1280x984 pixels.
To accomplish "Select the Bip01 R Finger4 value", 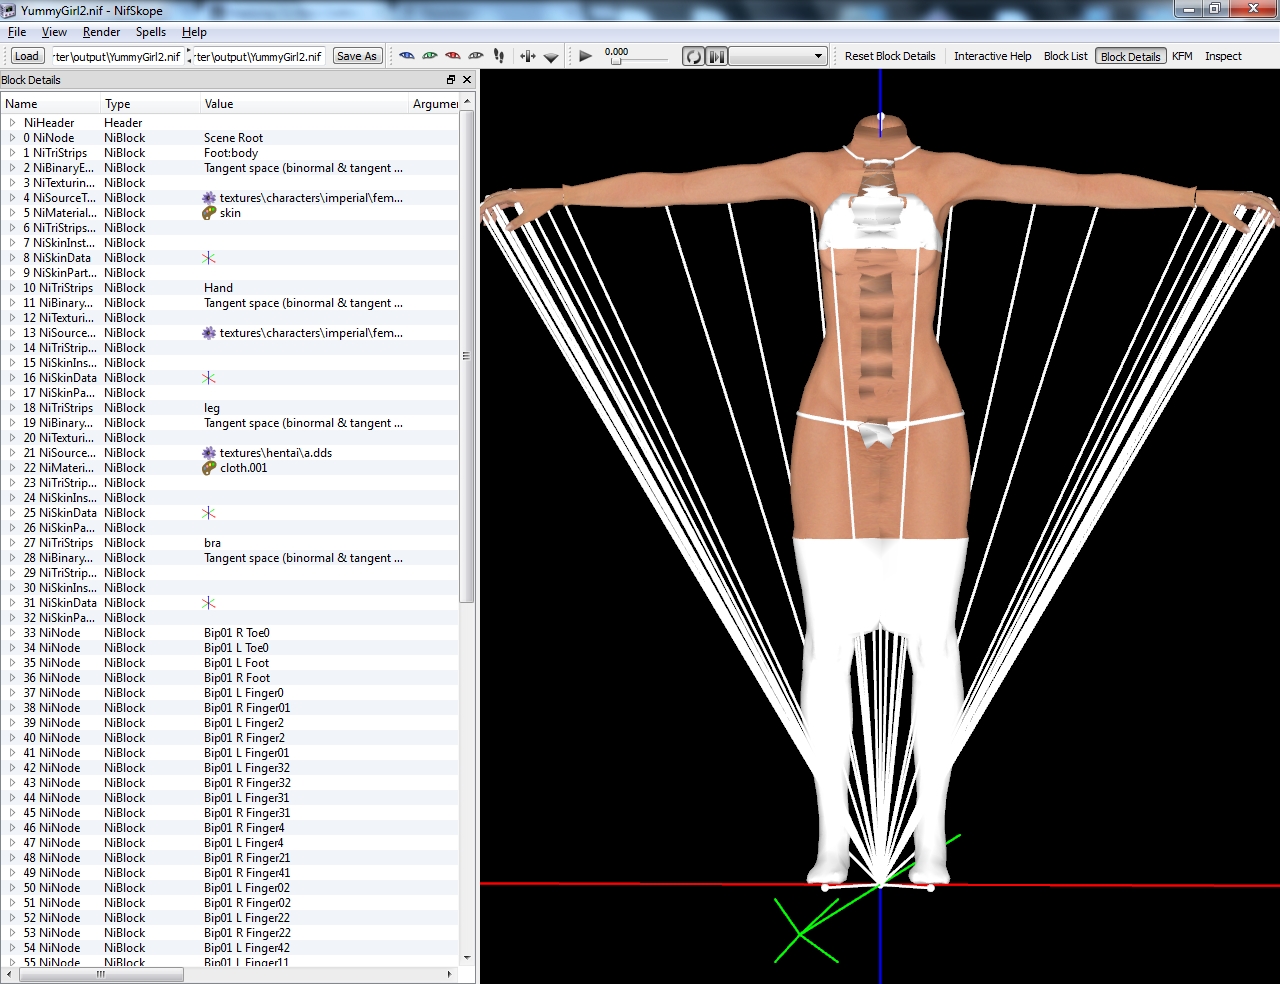I will 244,828.
